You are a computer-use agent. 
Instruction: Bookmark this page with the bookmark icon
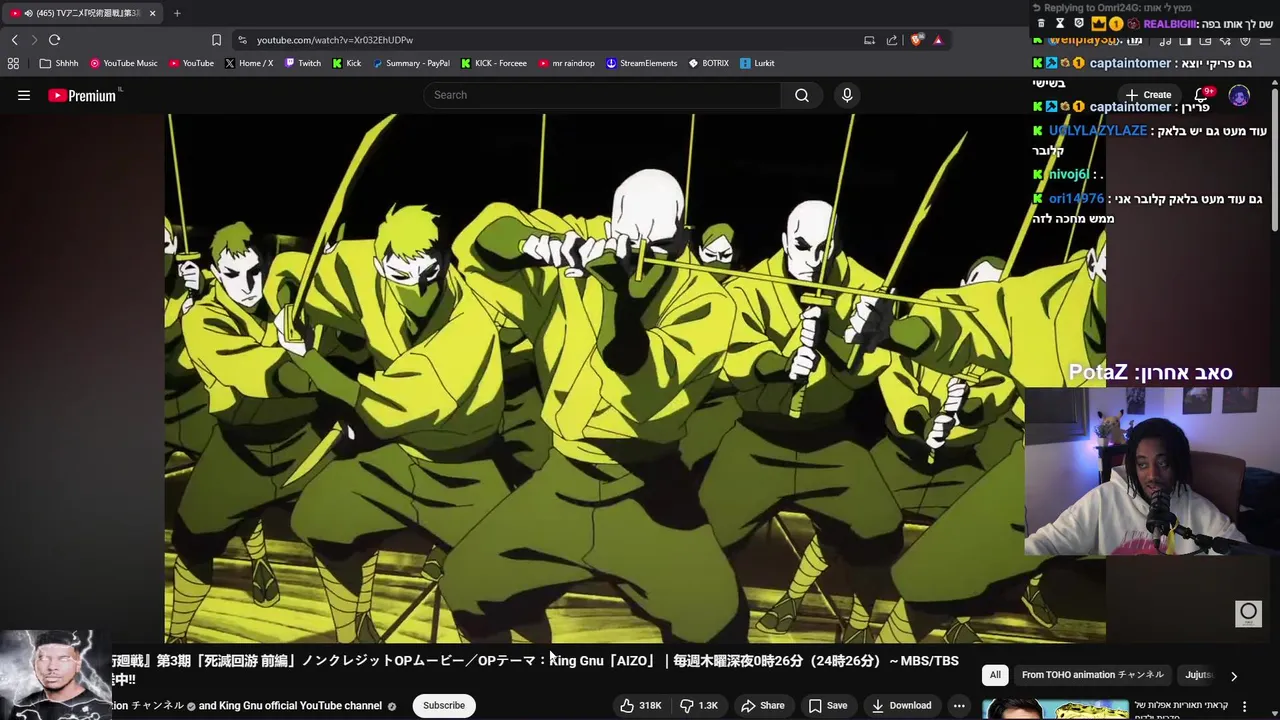[x=216, y=40]
